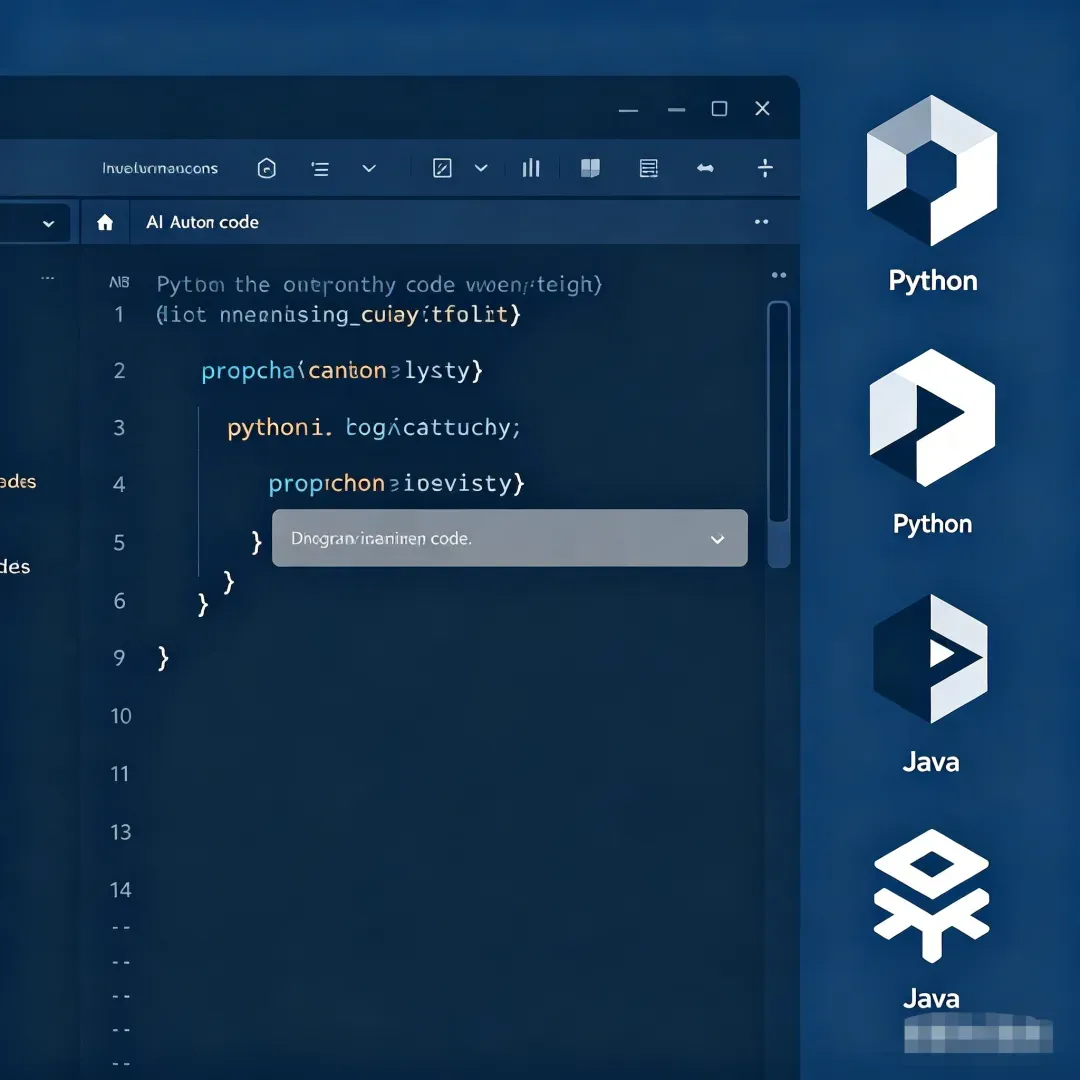
Task: Expand the chevron next to the list icon
Action: point(369,168)
